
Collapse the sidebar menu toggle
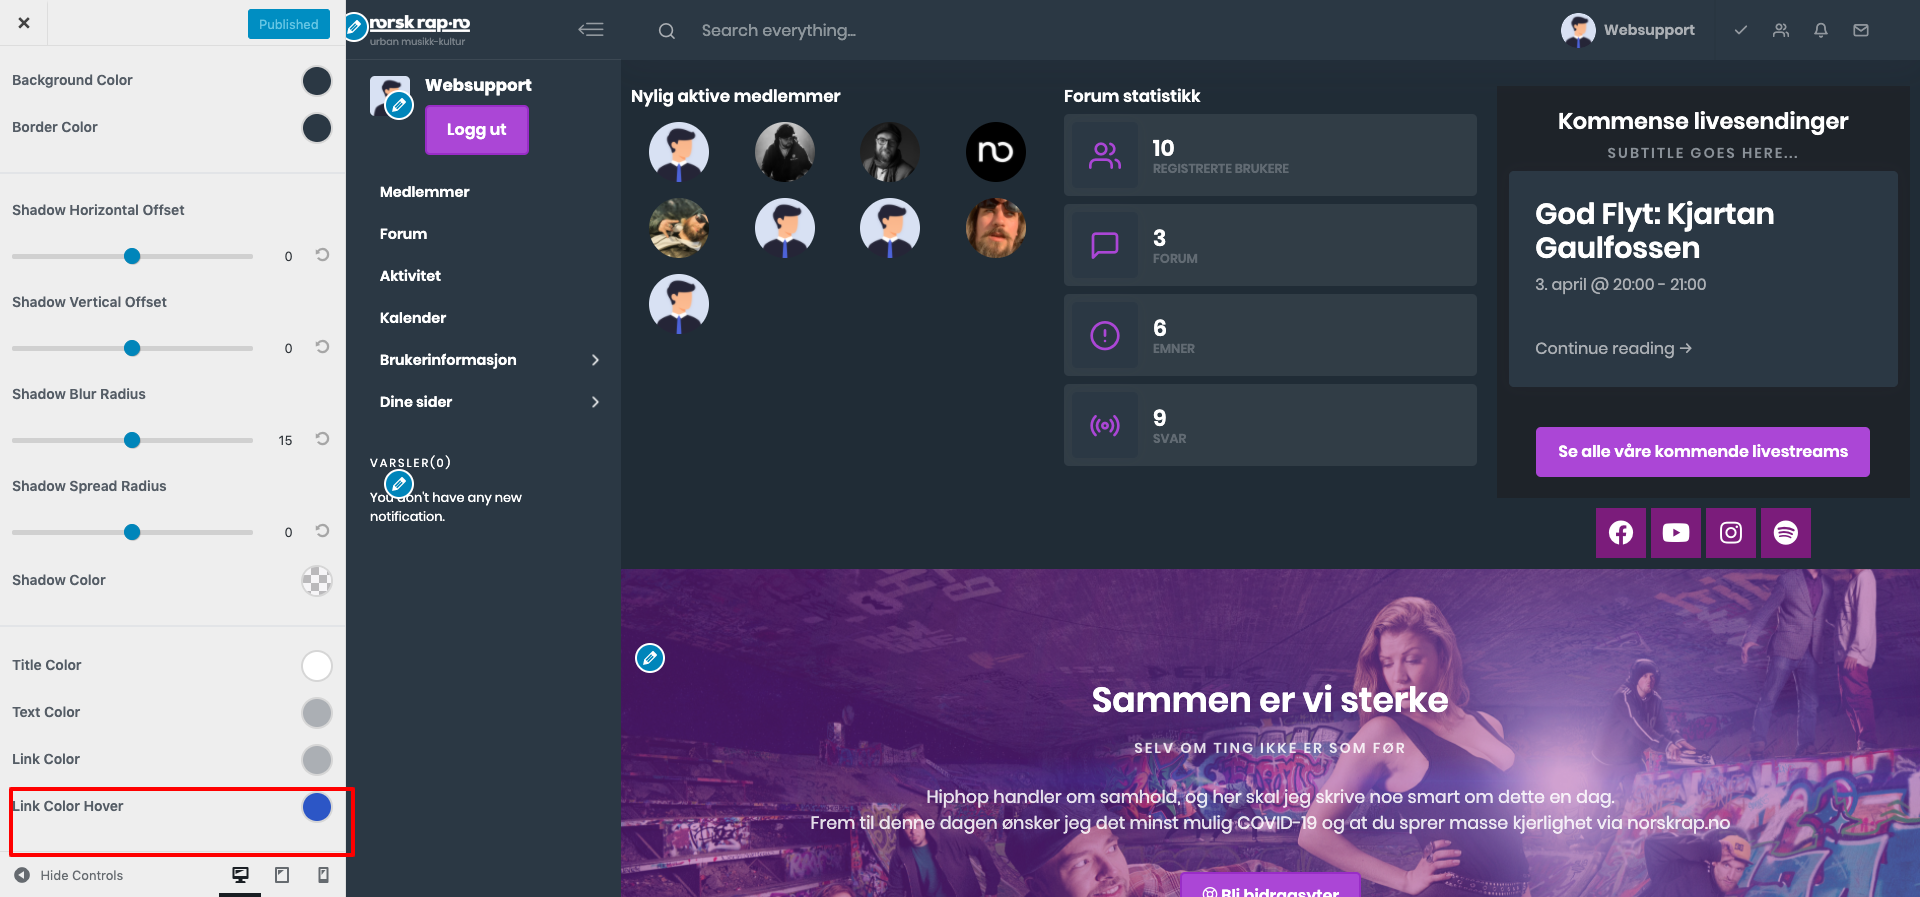591,30
